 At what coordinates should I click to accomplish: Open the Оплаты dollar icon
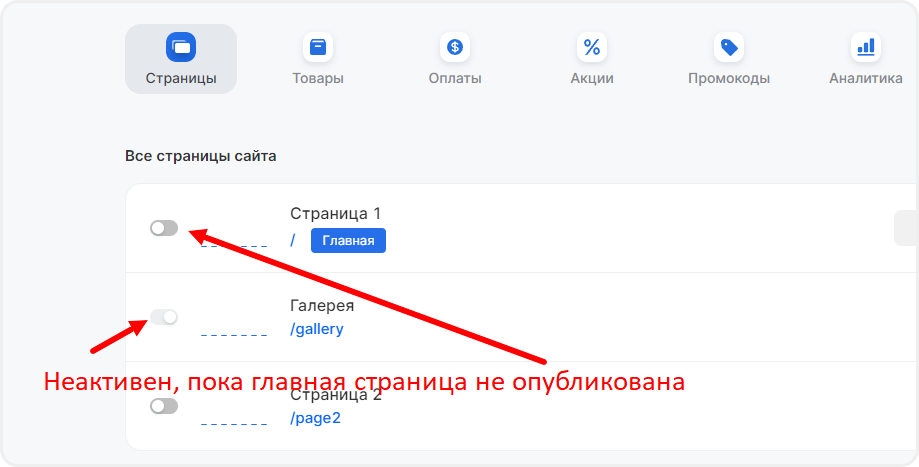(x=455, y=47)
